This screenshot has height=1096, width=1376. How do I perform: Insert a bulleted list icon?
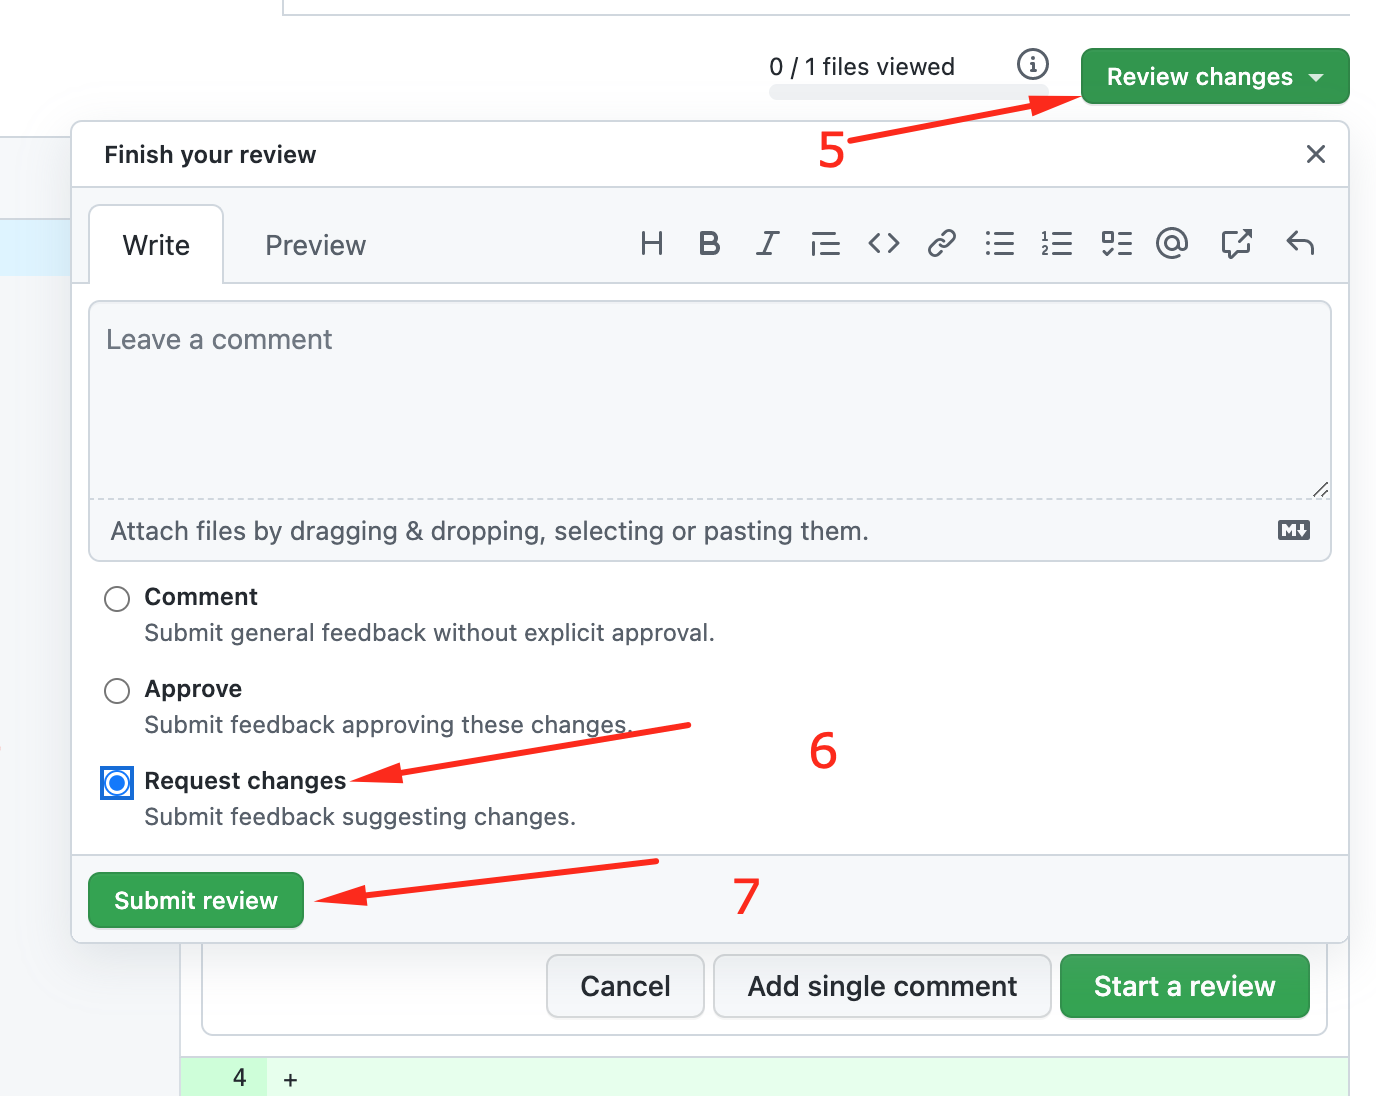(1000, 243)
